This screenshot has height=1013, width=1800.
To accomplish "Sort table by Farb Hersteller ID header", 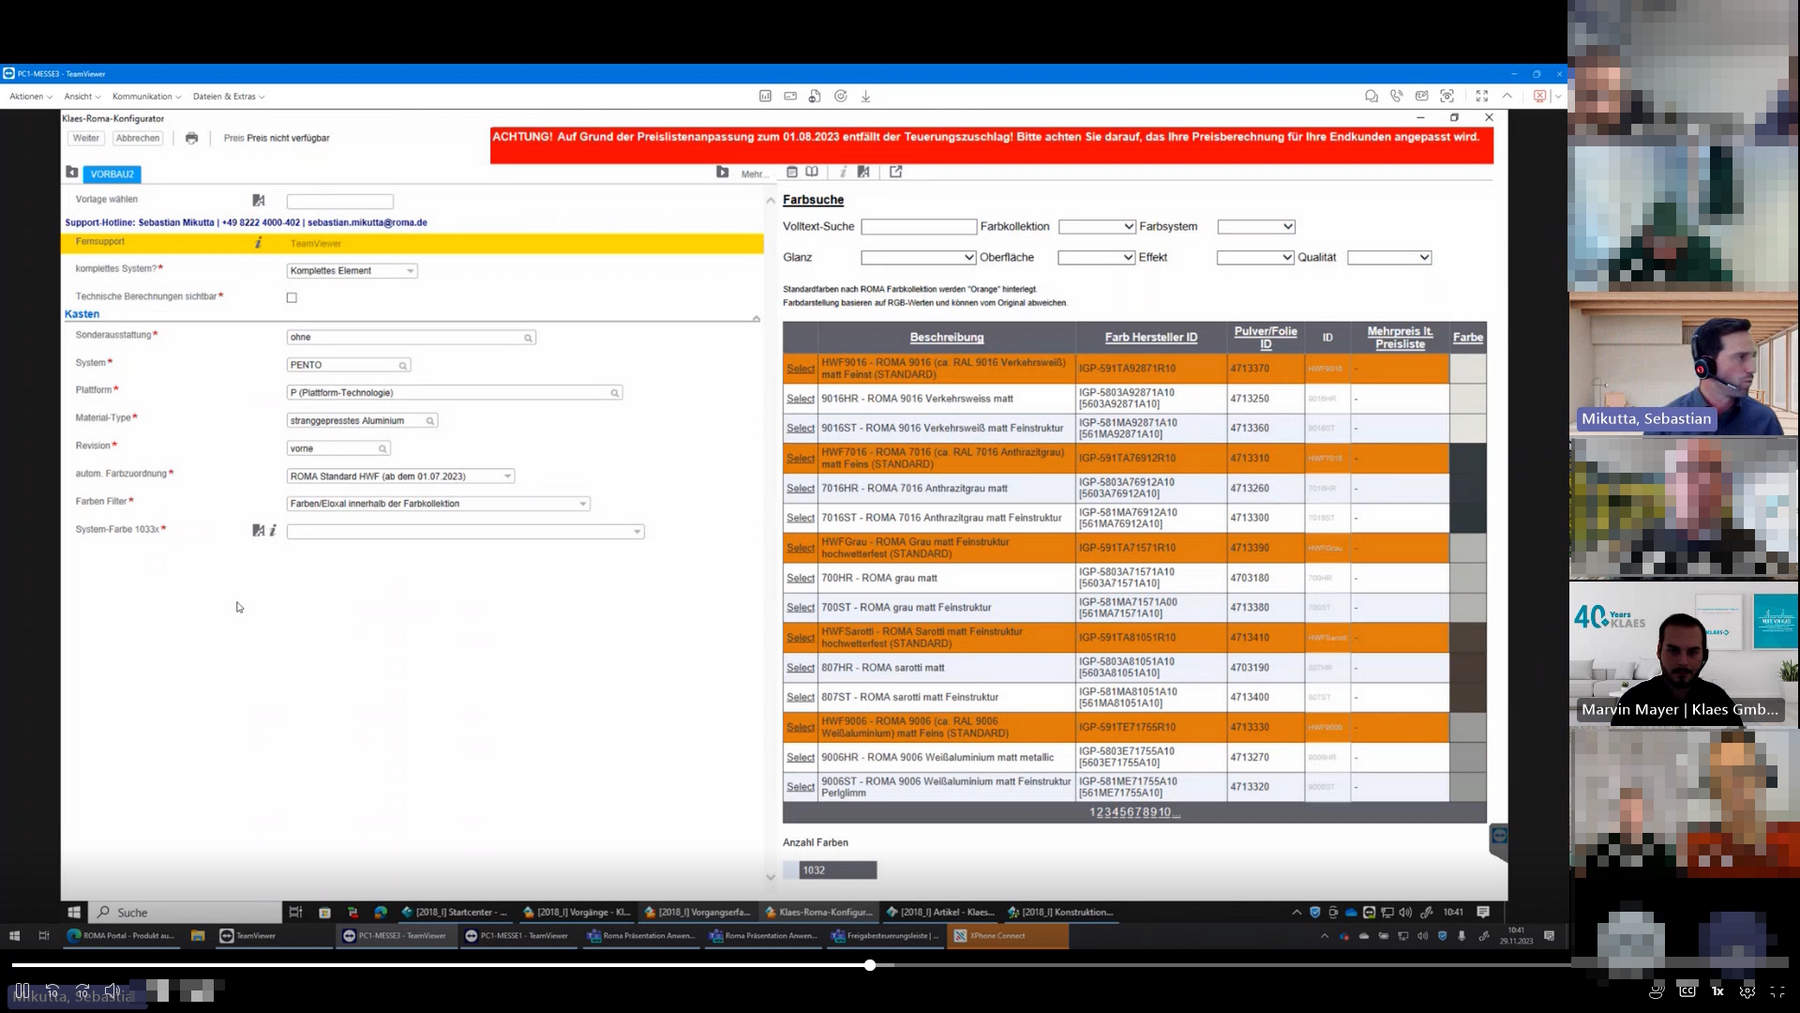I will click(x=1151, y=338).
